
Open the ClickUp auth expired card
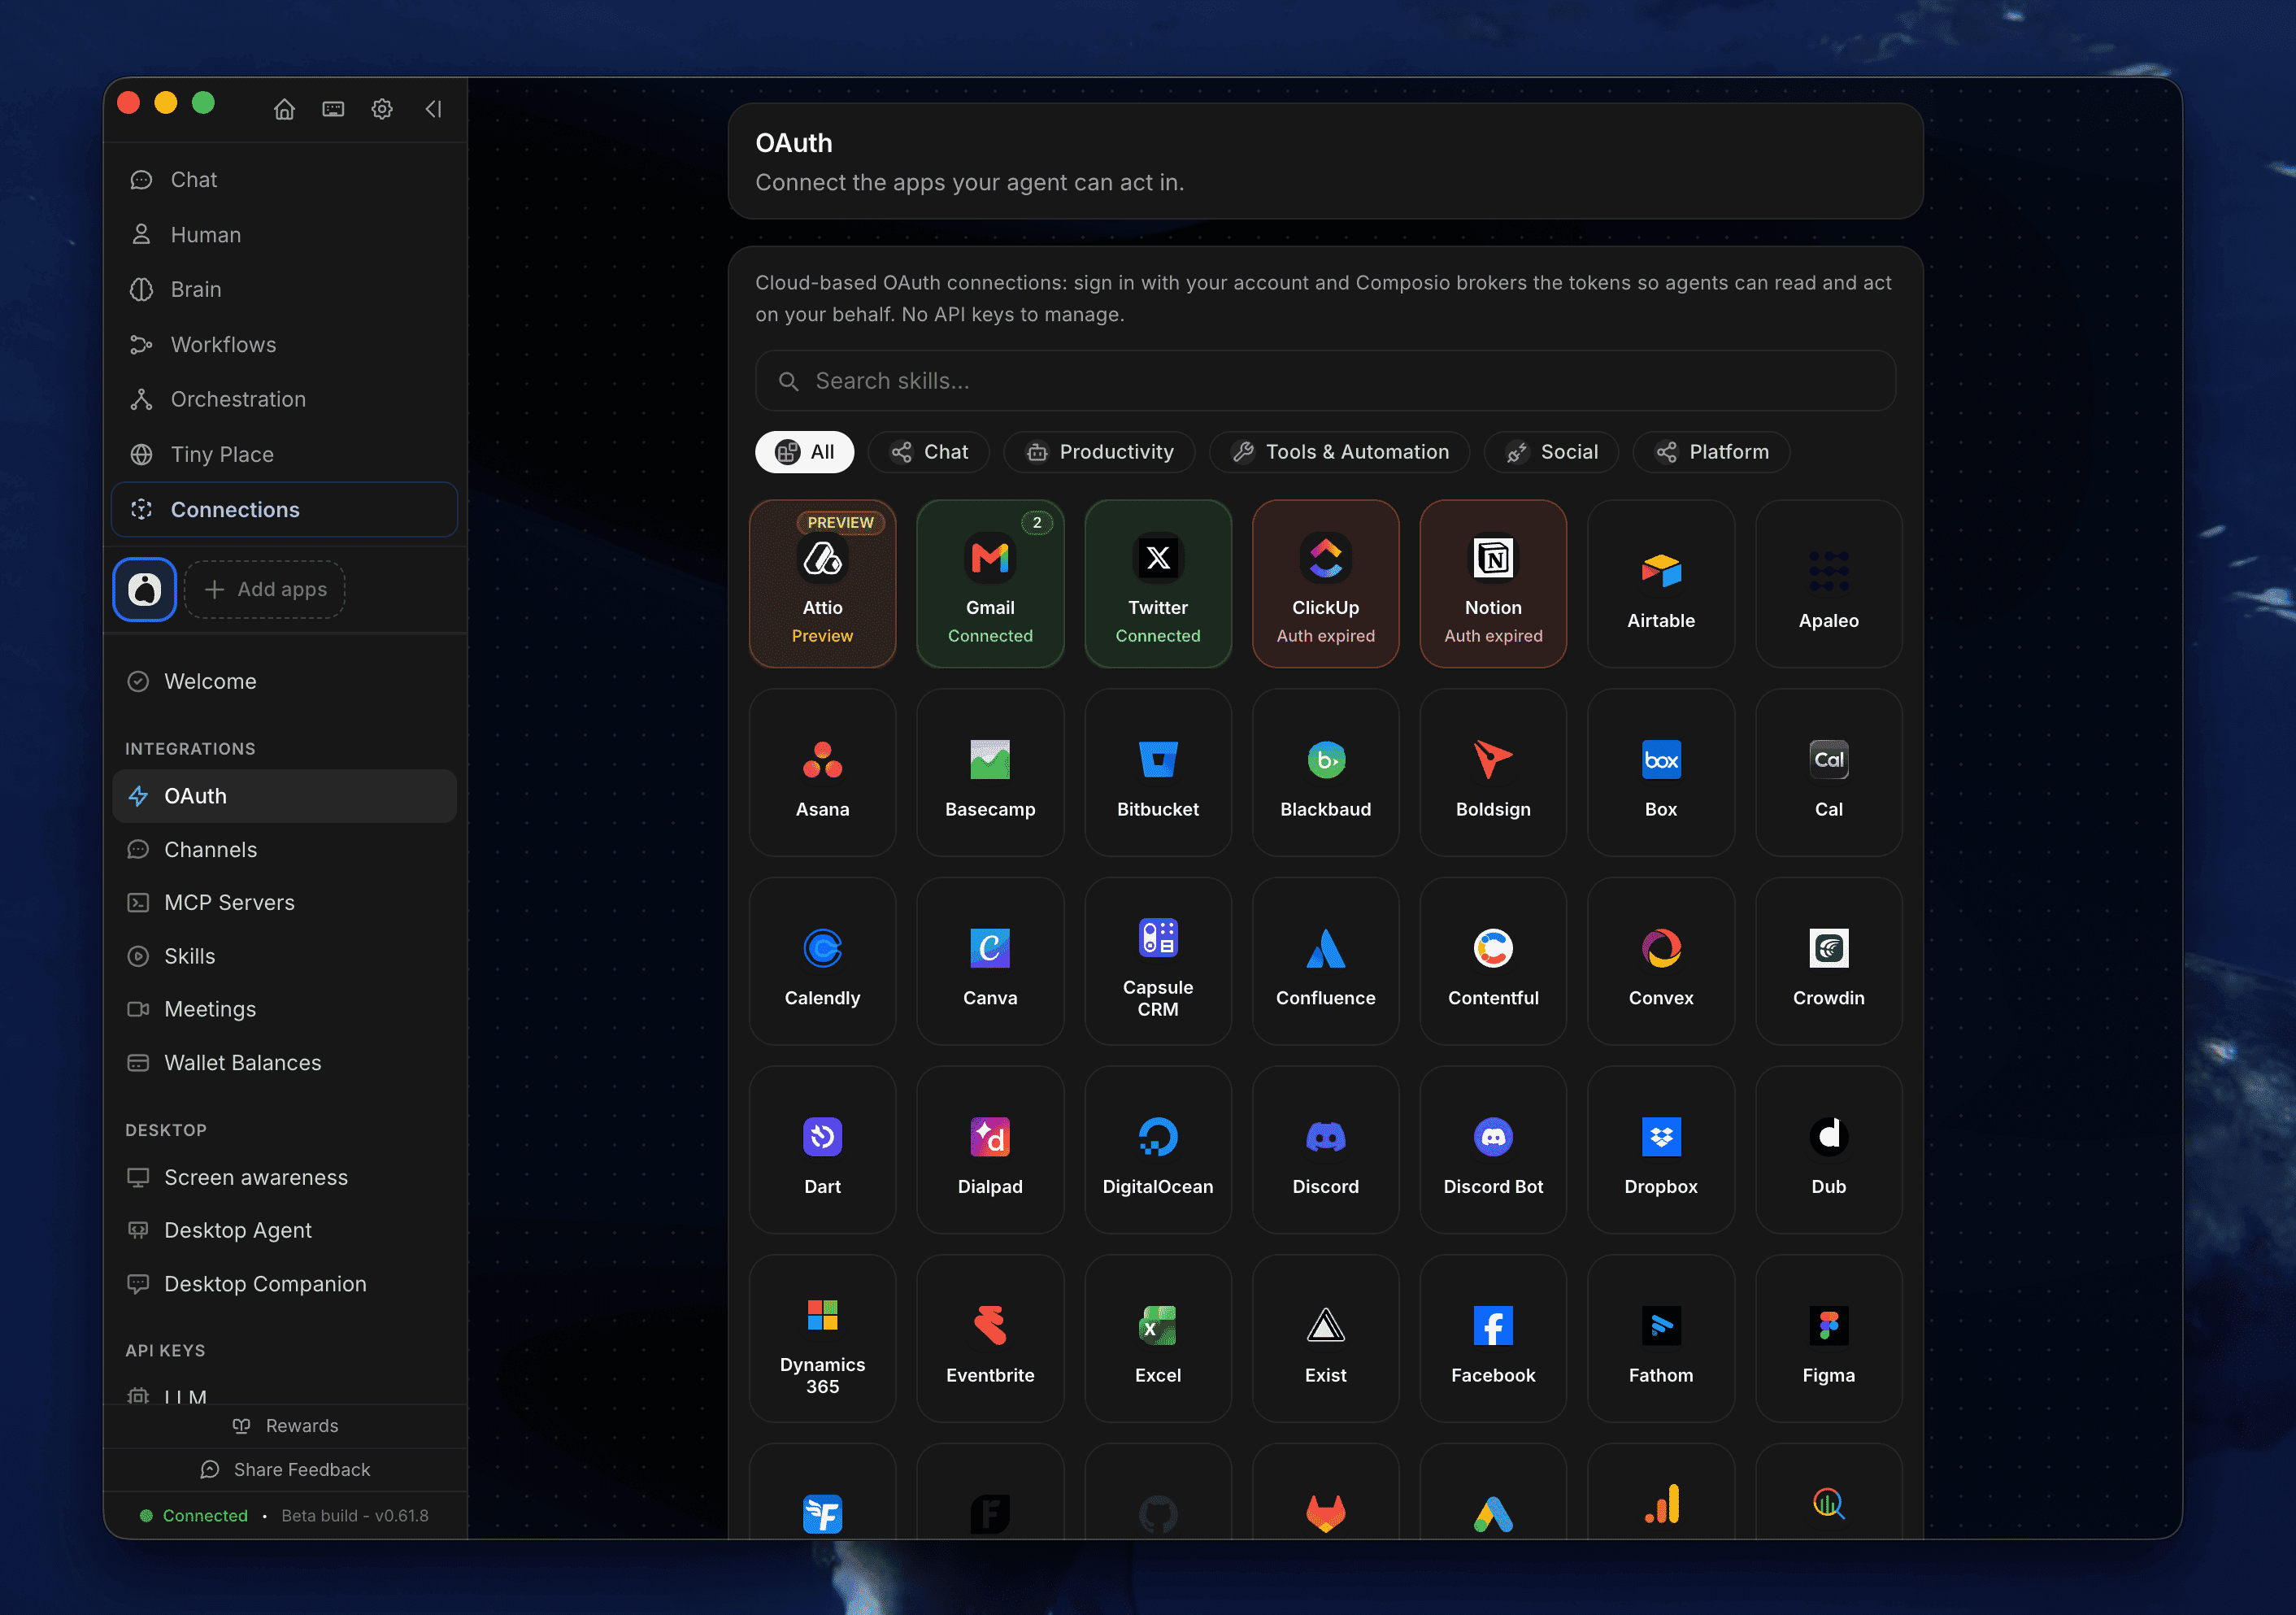[x=1326, y=584]
